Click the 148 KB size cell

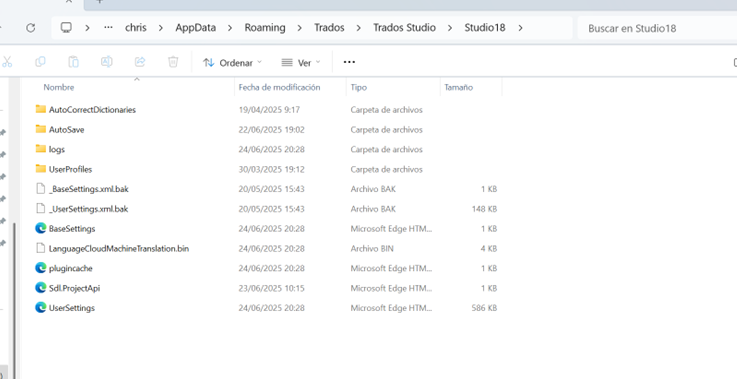pyautogui.click(x=484, y=209)
